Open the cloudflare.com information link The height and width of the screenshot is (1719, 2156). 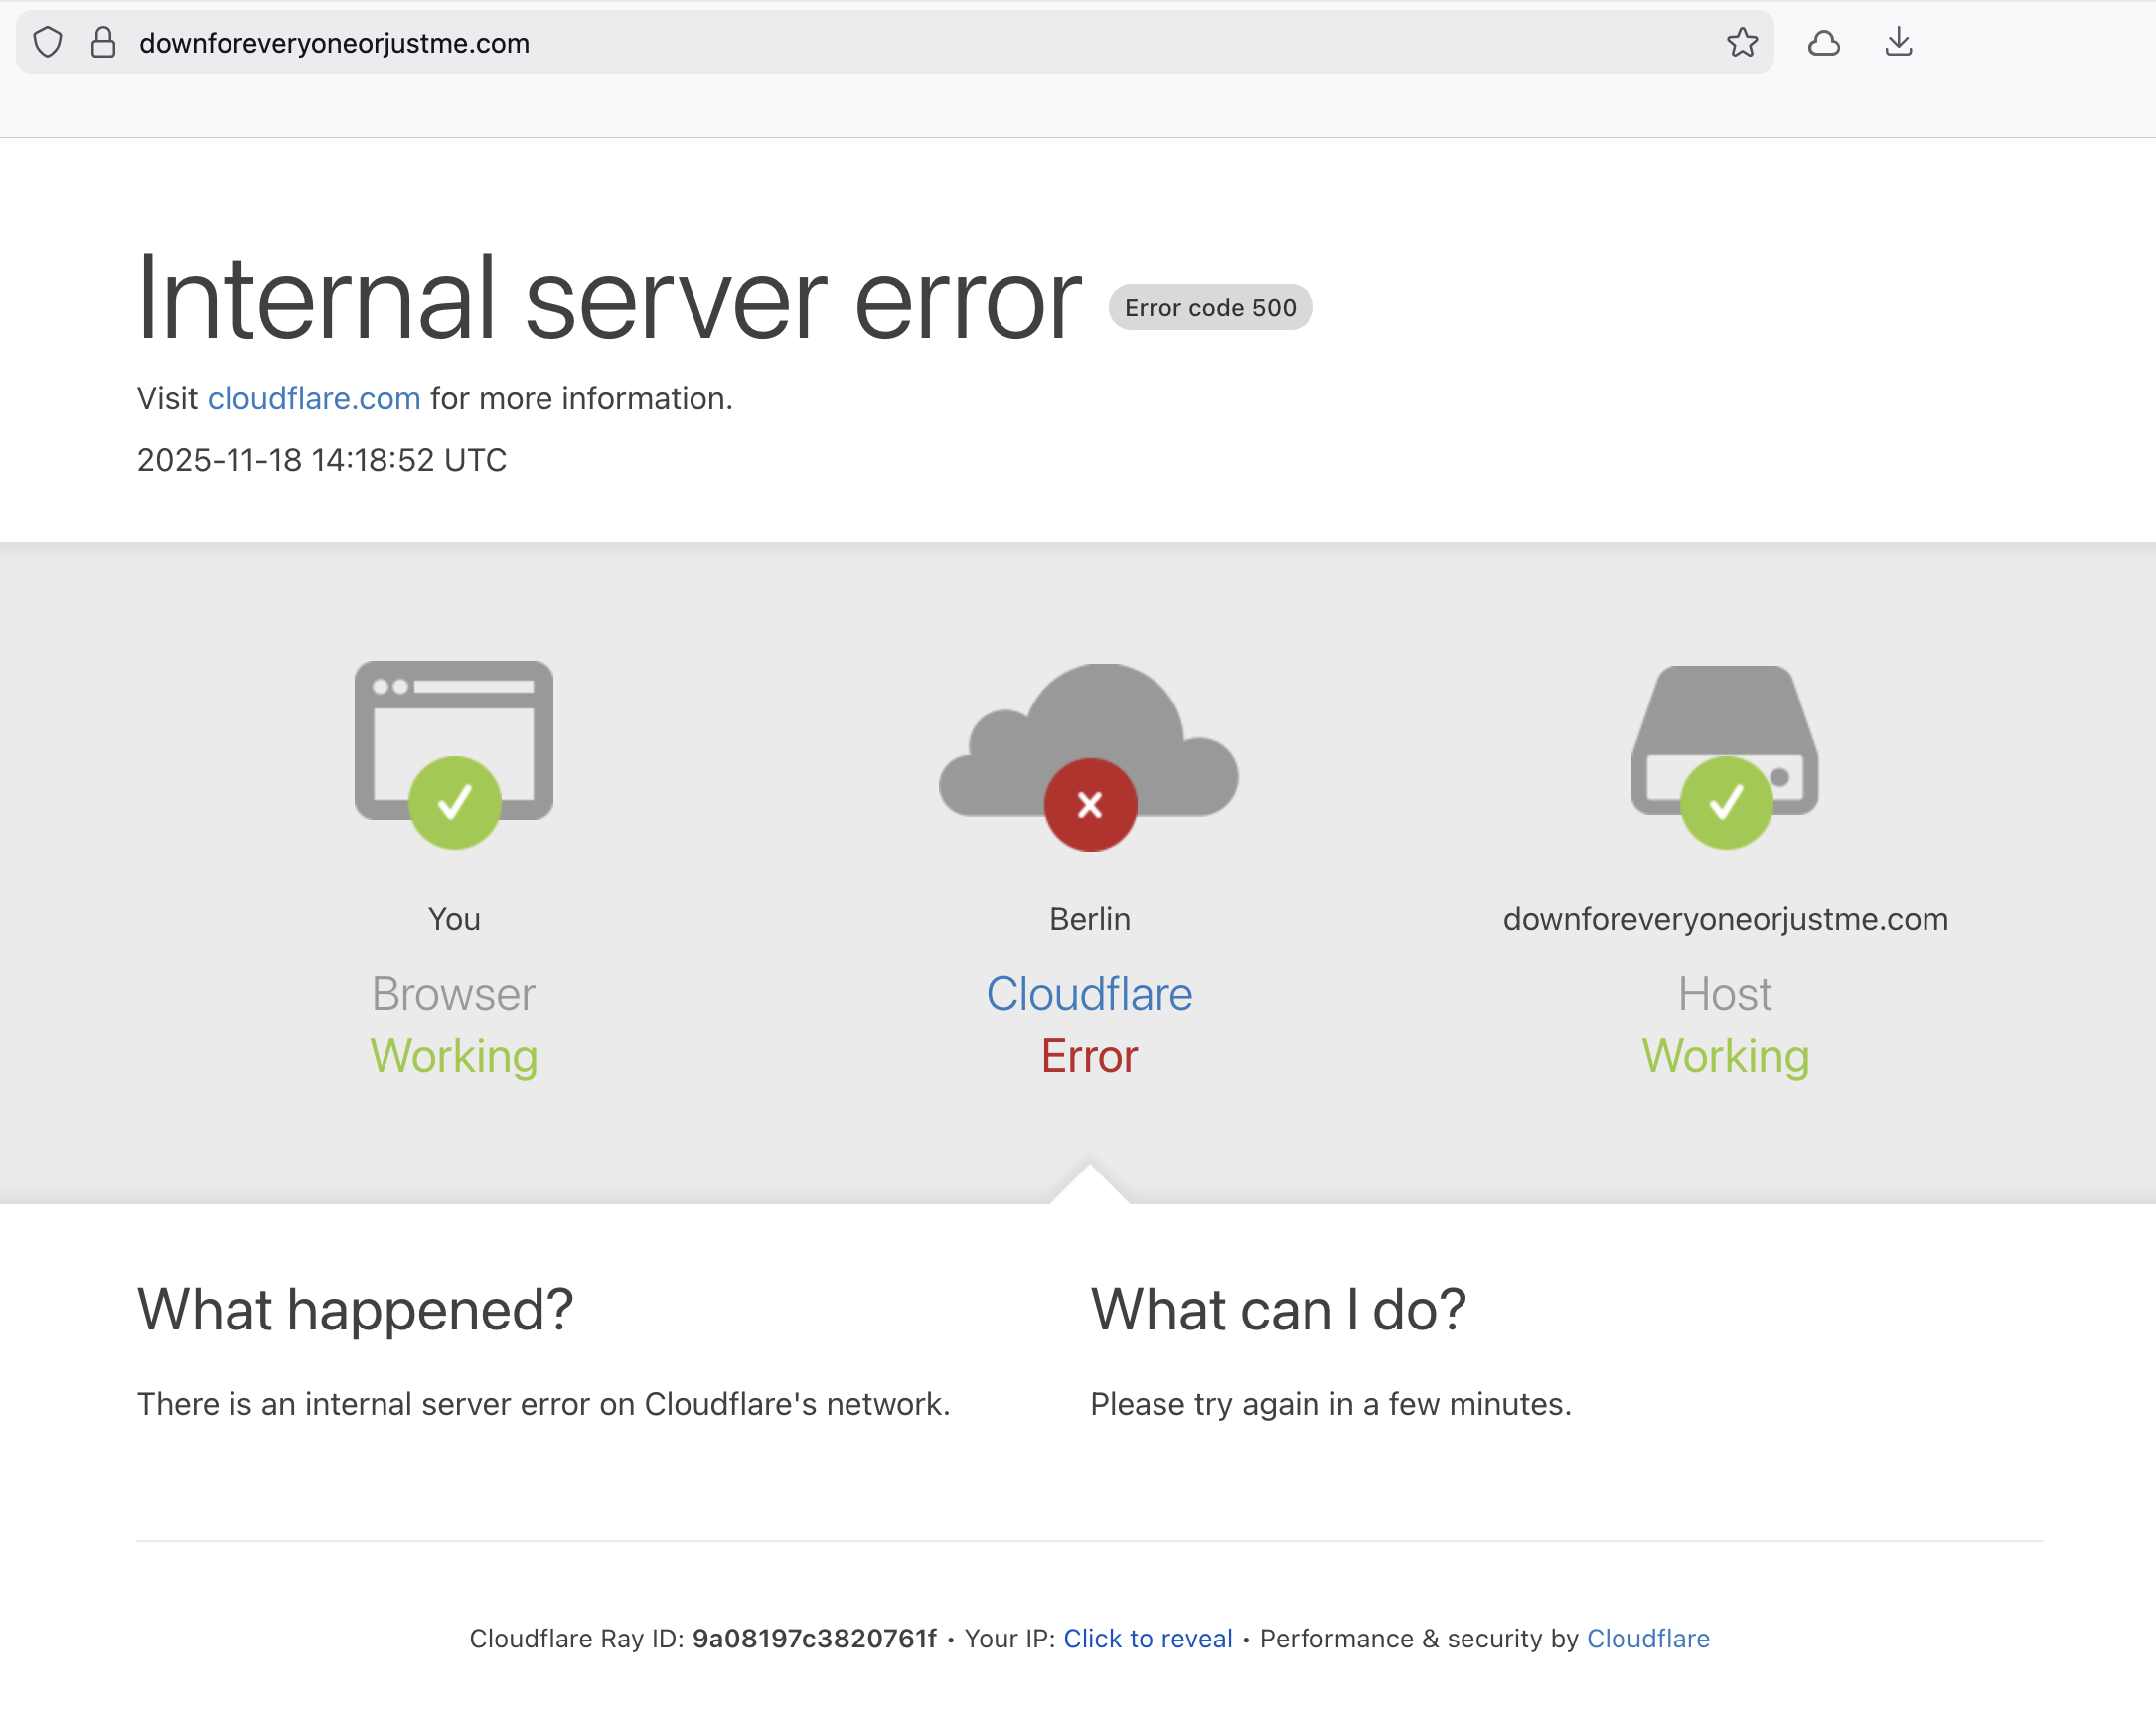pos(313,398)
